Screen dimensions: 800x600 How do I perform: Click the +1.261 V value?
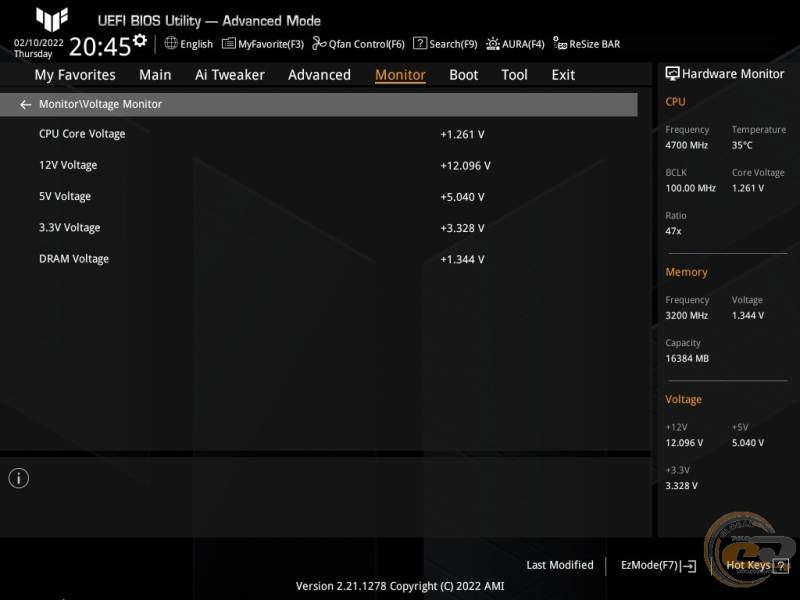tap(462, 135)
